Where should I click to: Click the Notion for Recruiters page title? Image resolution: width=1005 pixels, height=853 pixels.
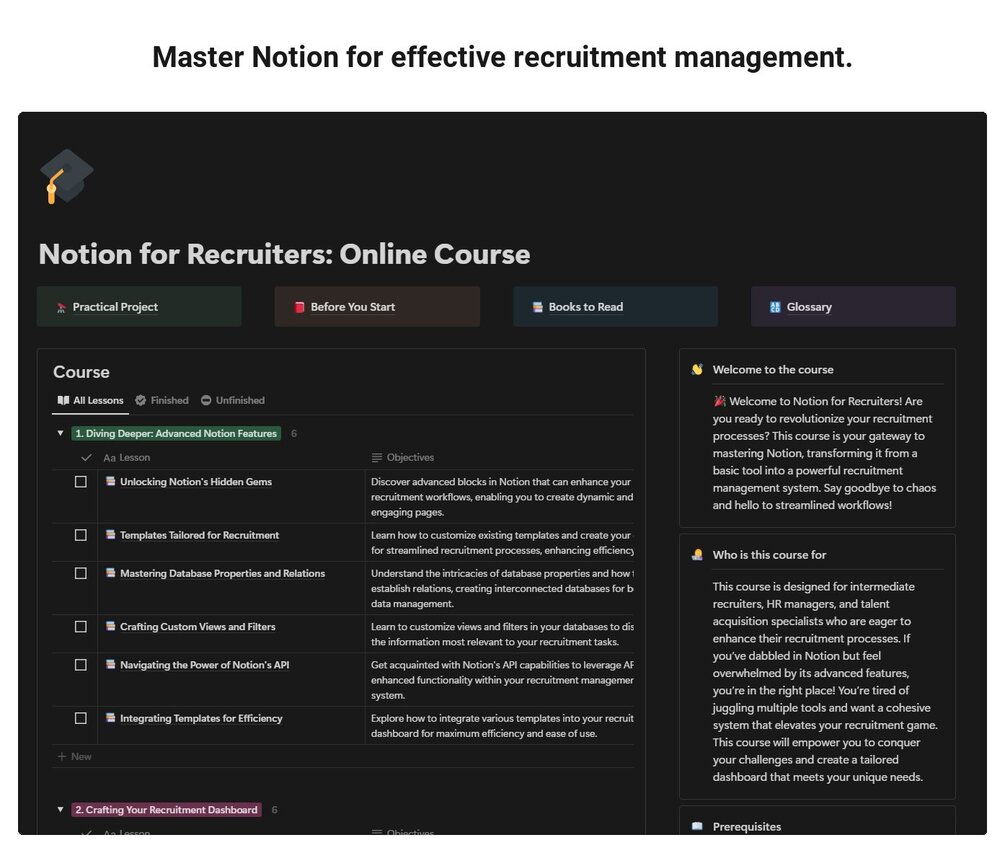(285, 254)
